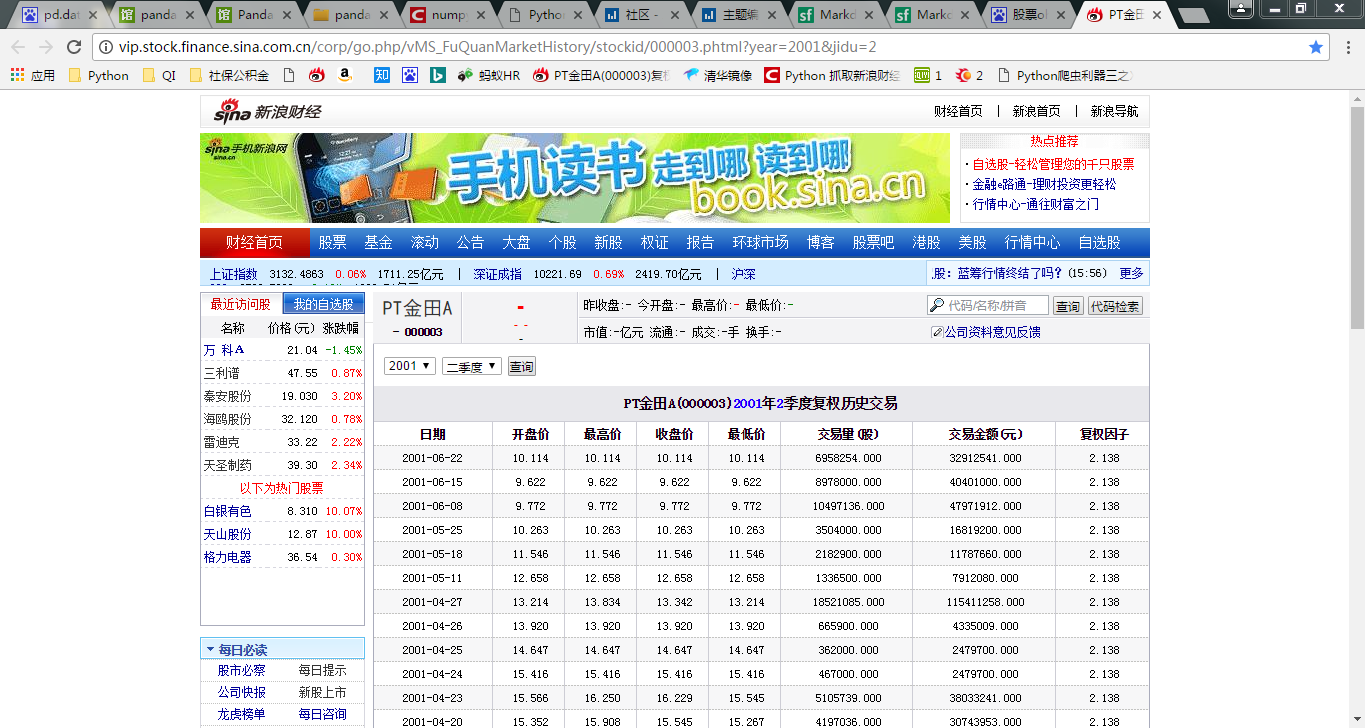Click the browser back arrow
The image size is (1365, 728).
19,47
